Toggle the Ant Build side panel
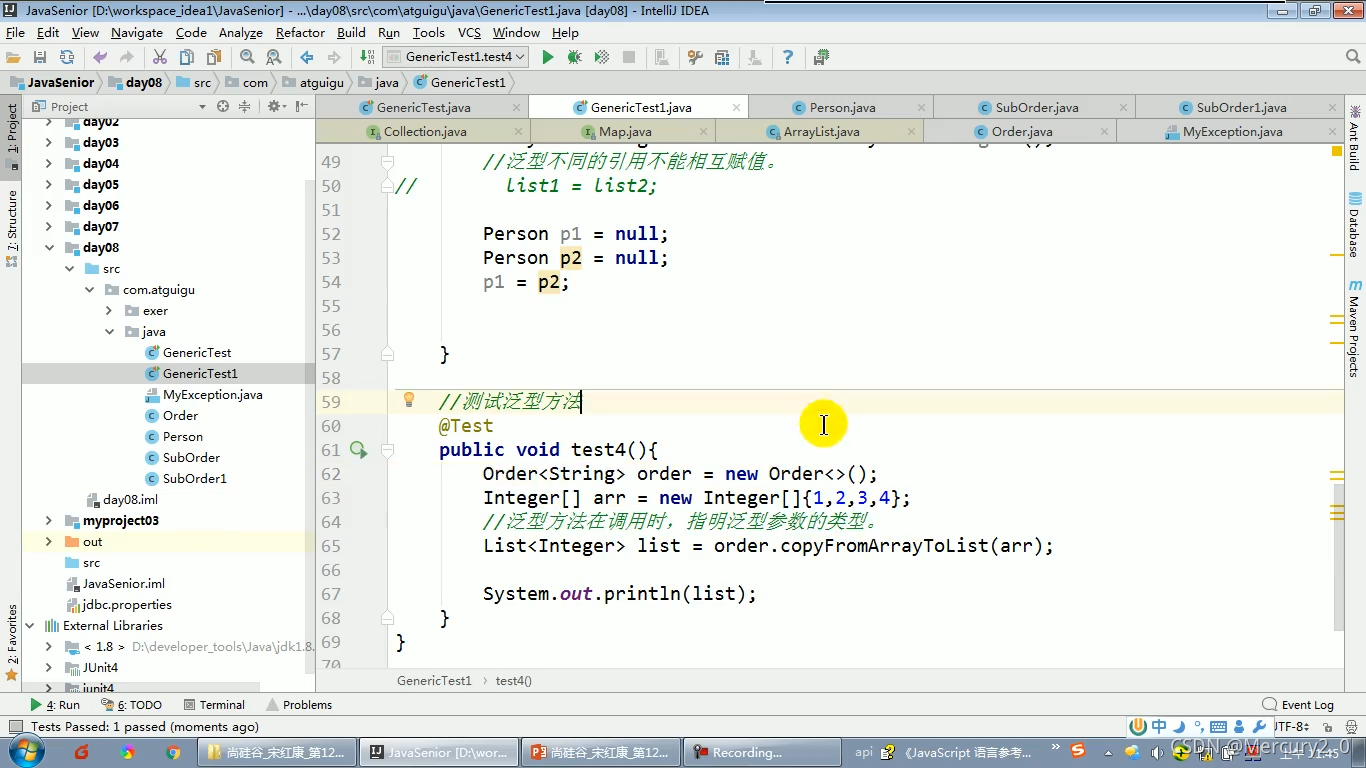 pyautogui.click(x=1354, y=138)
